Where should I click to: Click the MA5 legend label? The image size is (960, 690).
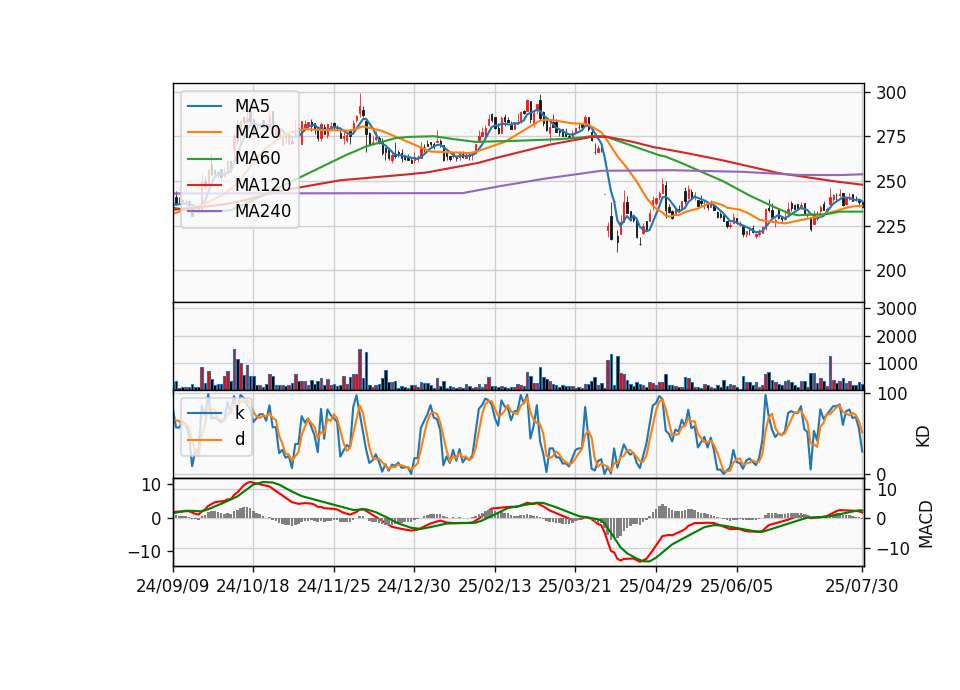tap(252, 106)
